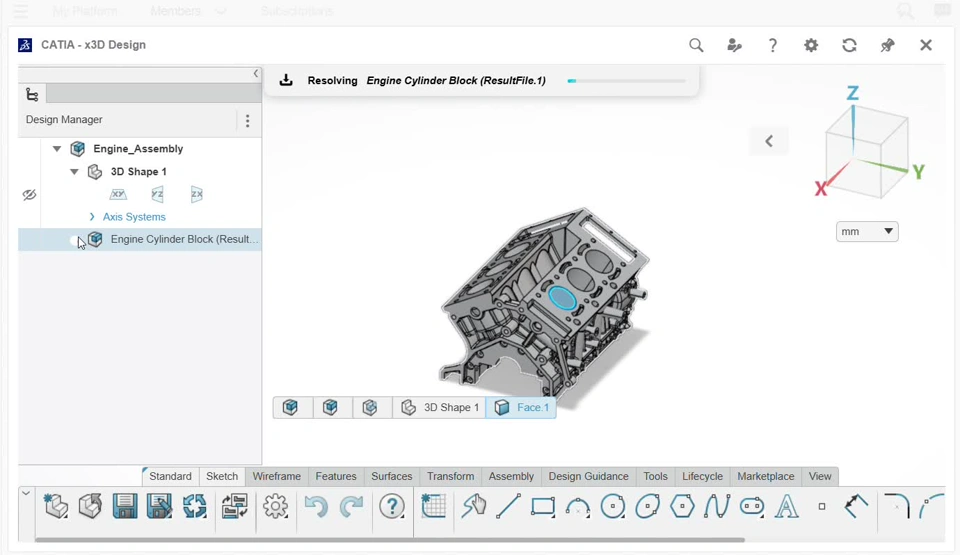
Task: Select the Text sketch tool
Action: [787, 507]
